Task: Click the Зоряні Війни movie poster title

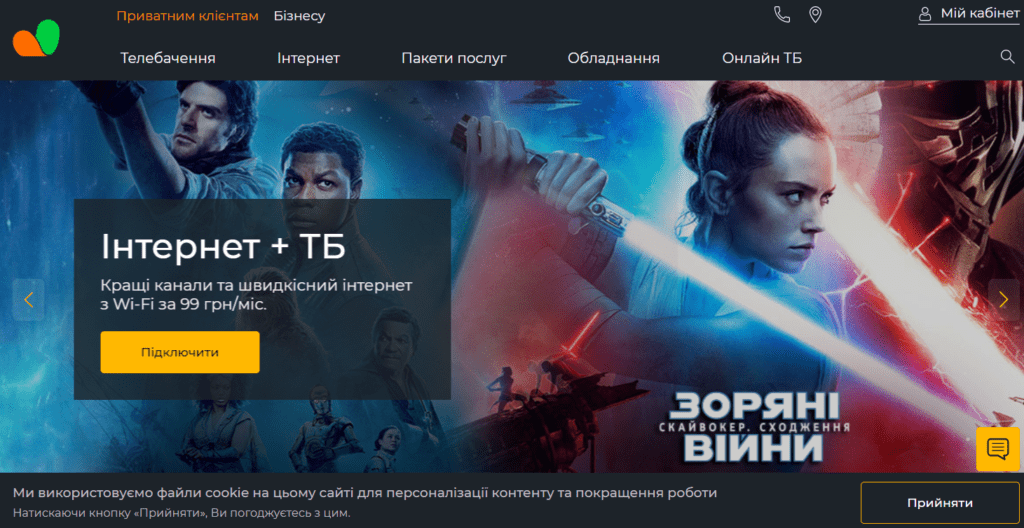Action: 754,427
